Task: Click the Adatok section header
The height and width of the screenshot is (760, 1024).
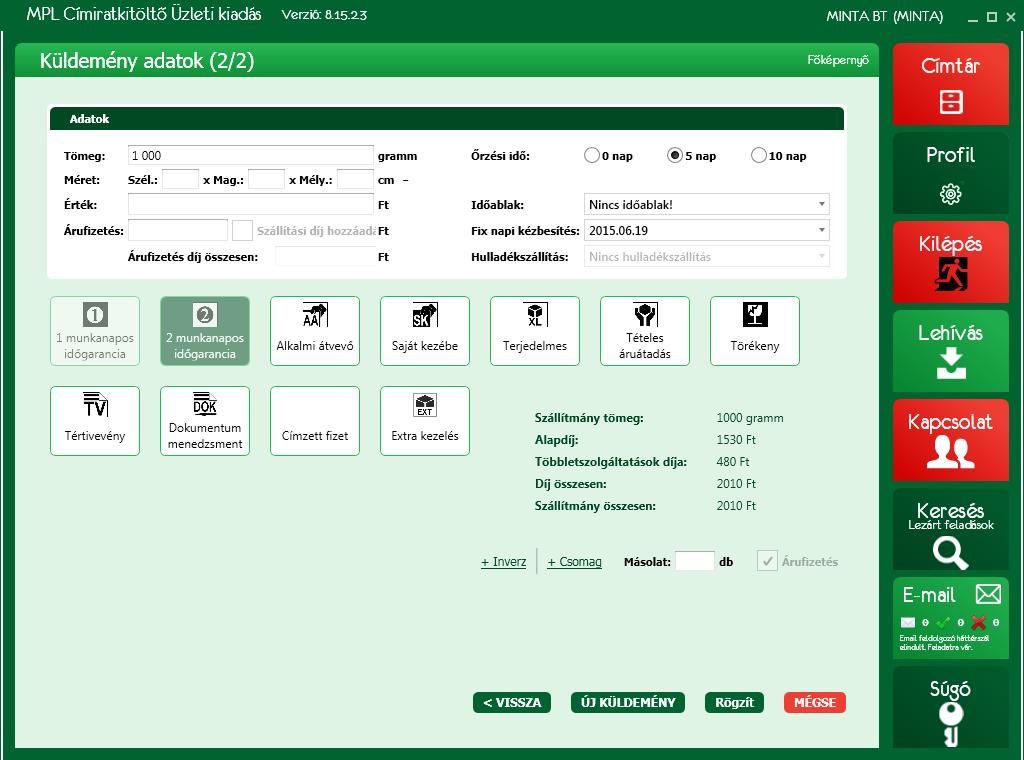Action: click(447, 119)
